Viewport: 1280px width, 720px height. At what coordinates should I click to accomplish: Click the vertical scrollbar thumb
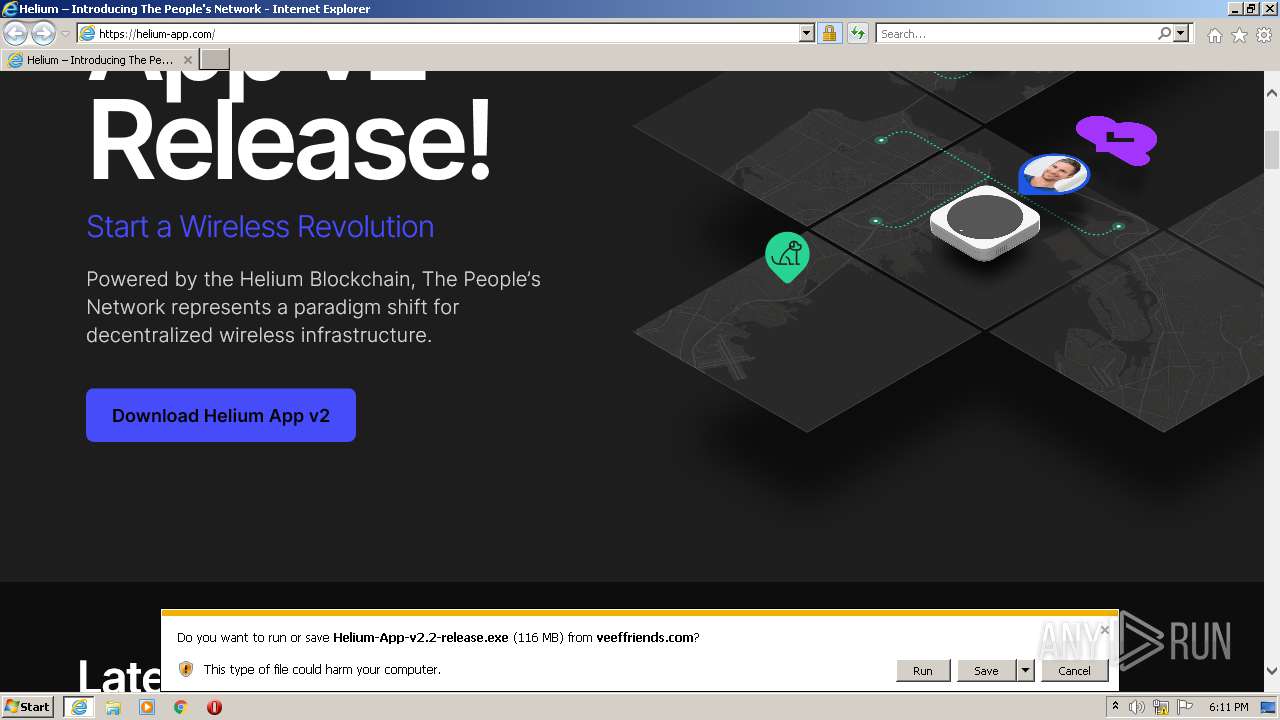tap(1272, 149)
